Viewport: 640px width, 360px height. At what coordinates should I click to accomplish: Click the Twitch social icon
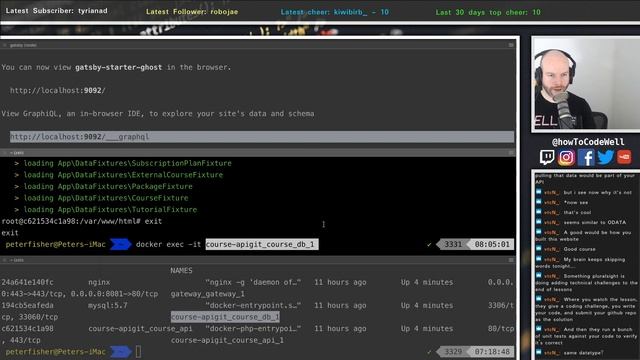[x=547, y=157]
